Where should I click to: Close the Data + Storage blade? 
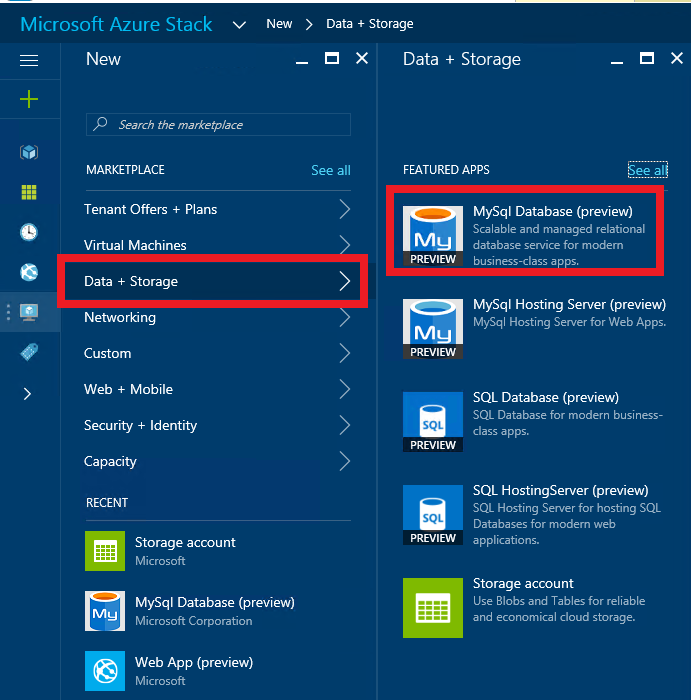[x=677, y=58]
